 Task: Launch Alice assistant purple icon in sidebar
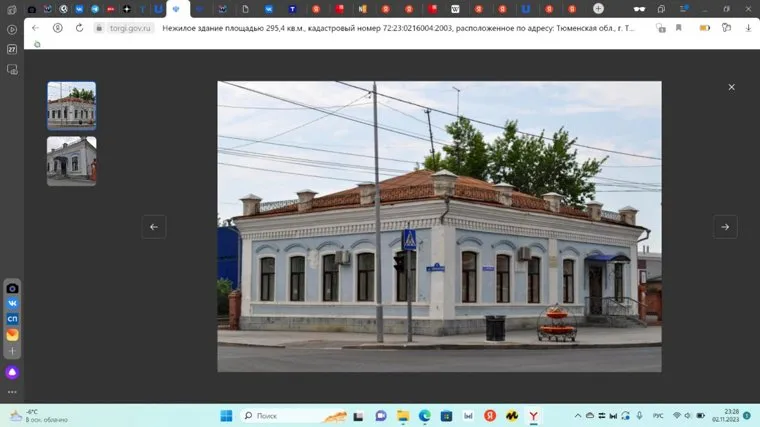point(12,372)
